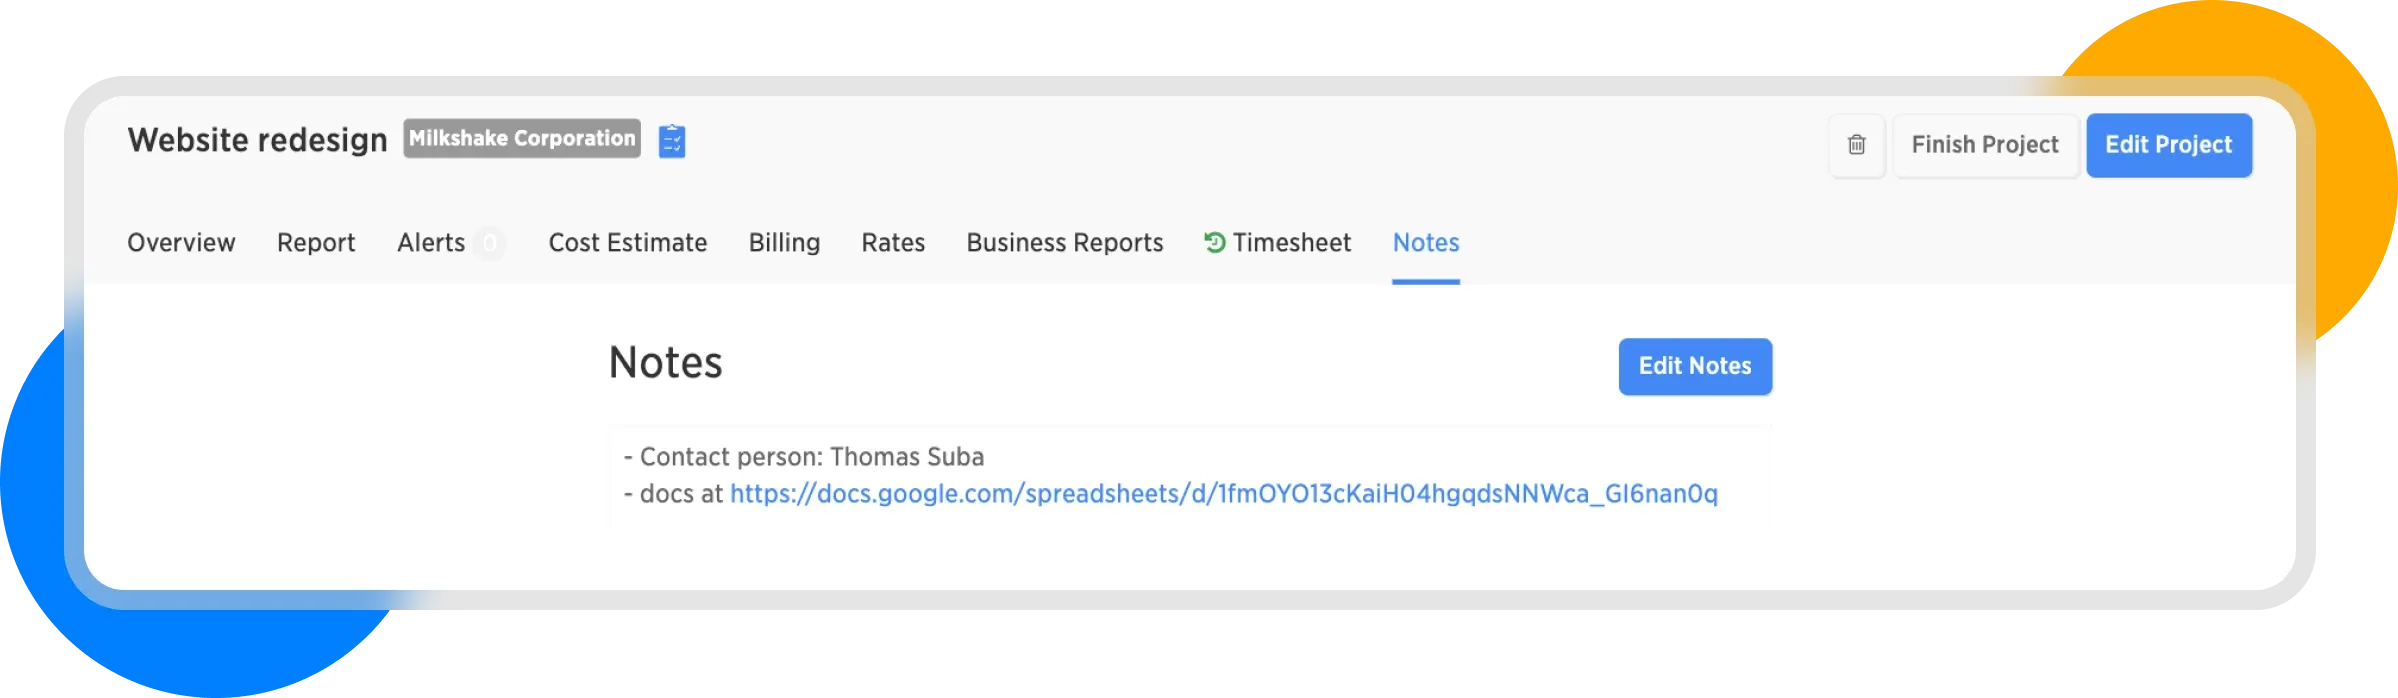This screenshot has height=698, width=2398.
Task: Open the Alerts tab
Action: [431, 243]
